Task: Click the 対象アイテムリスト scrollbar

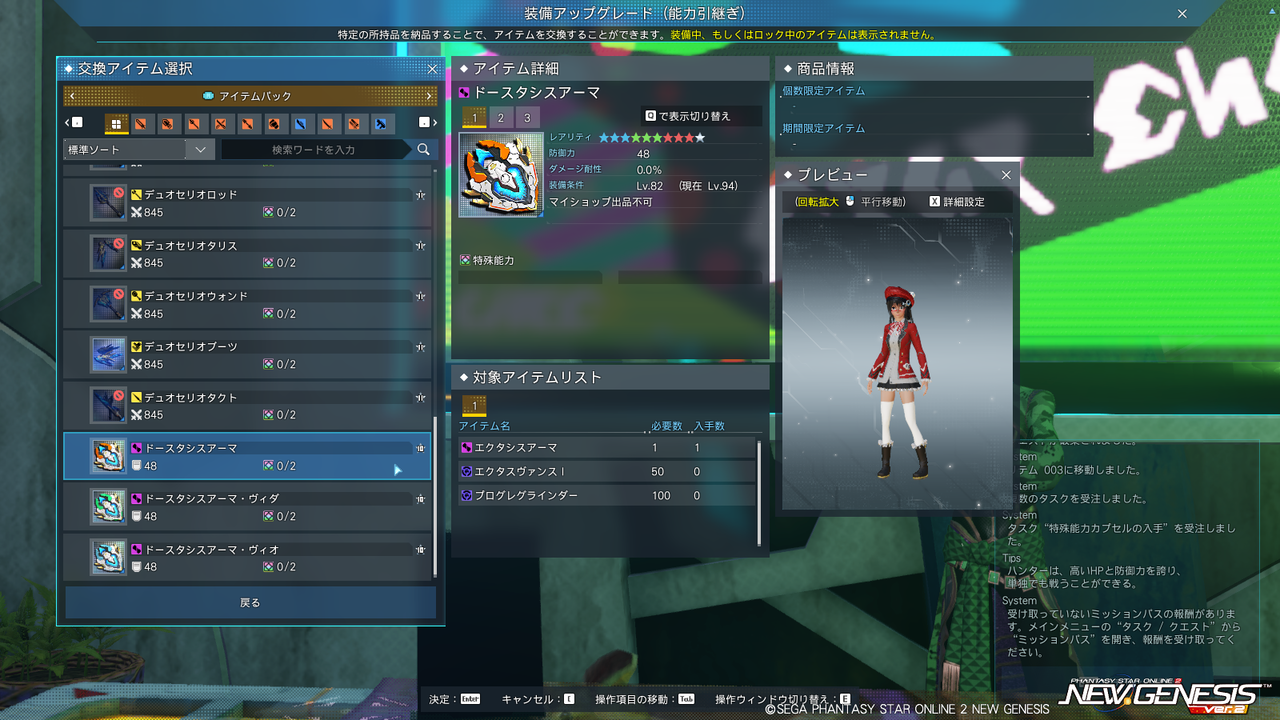Action: [760, 492]
